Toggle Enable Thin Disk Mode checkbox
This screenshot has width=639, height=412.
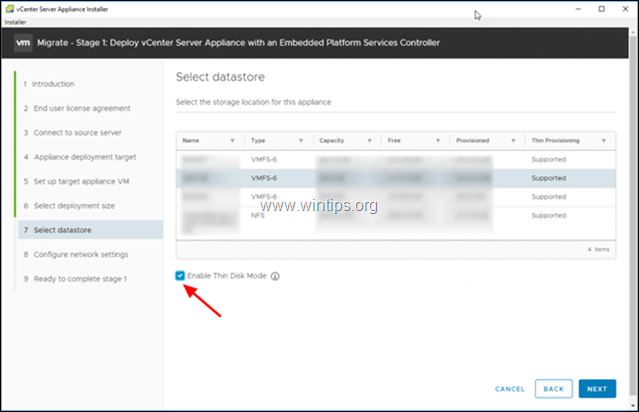click(x=180, y=276)
